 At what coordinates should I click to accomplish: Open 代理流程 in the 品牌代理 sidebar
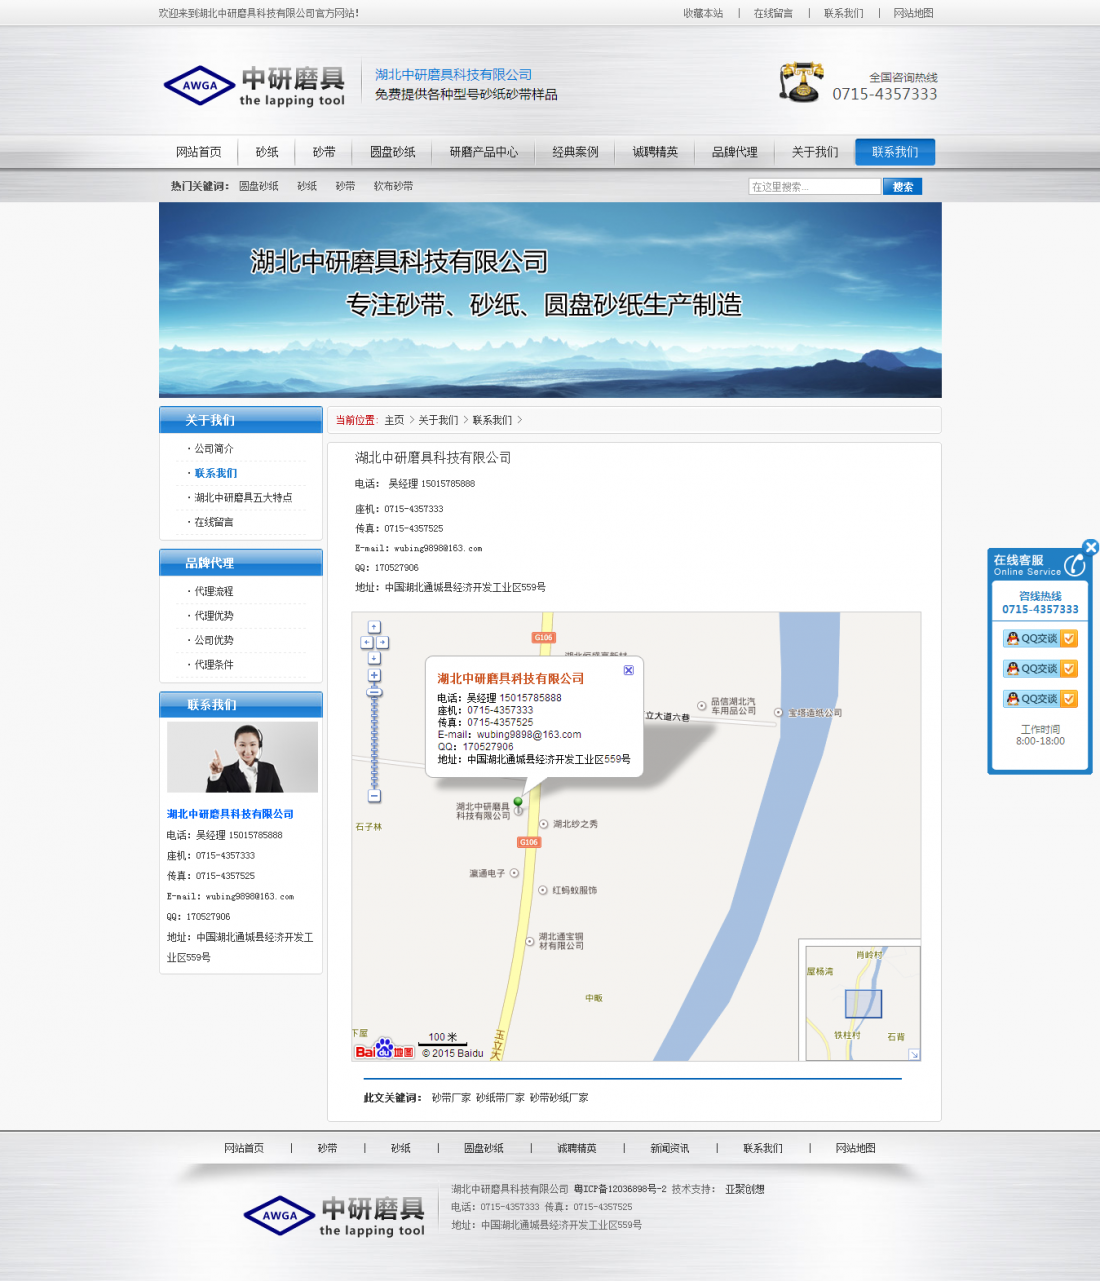[213, 592]
